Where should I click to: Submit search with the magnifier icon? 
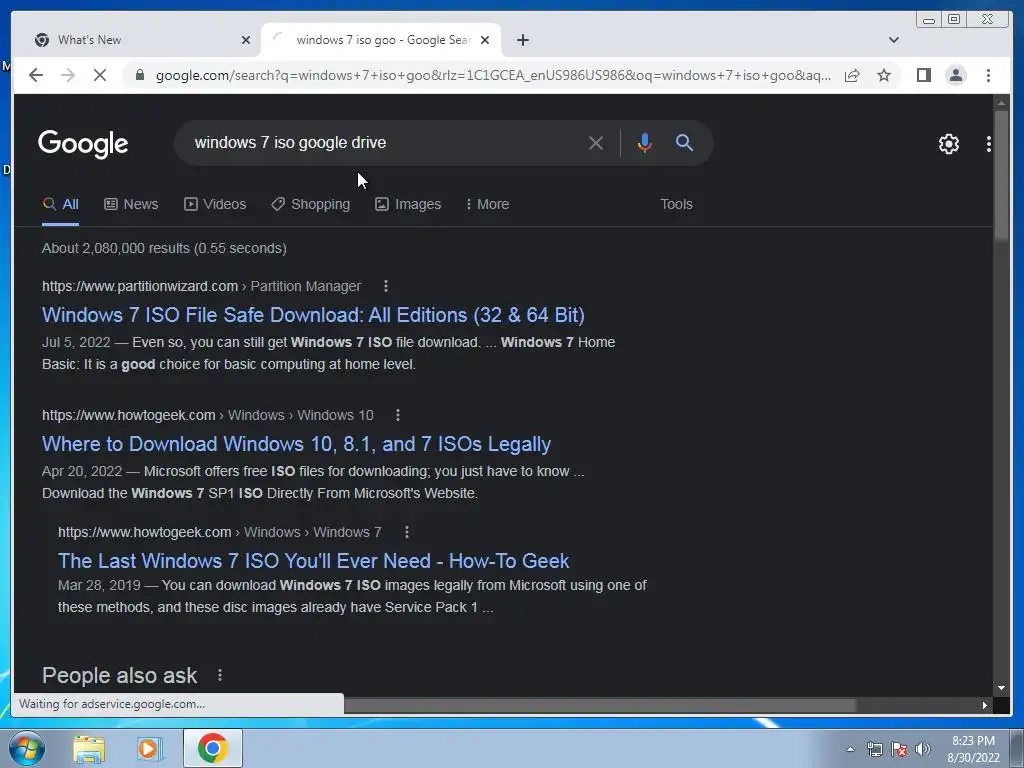[684, 143]
